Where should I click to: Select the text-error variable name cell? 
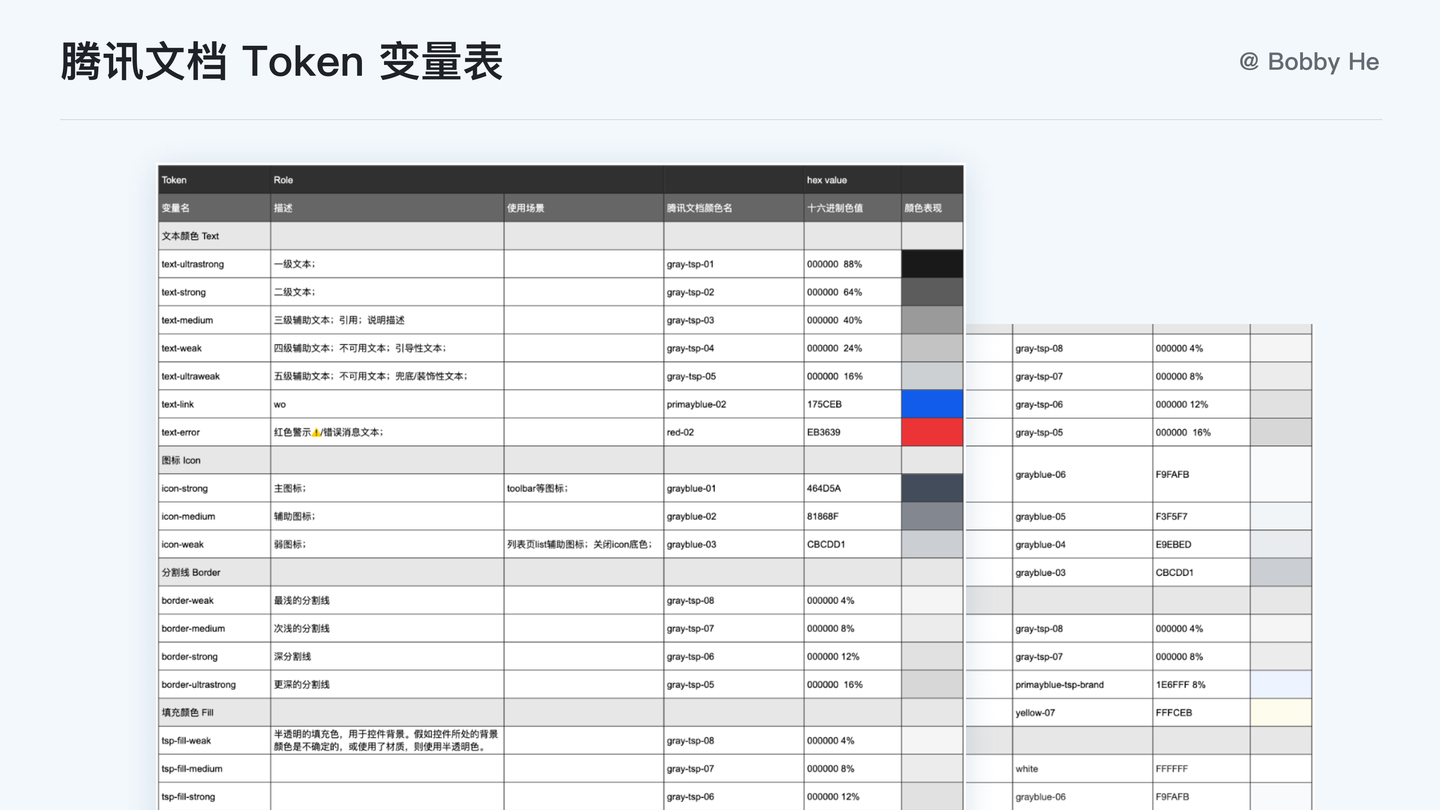pos(184,432)
